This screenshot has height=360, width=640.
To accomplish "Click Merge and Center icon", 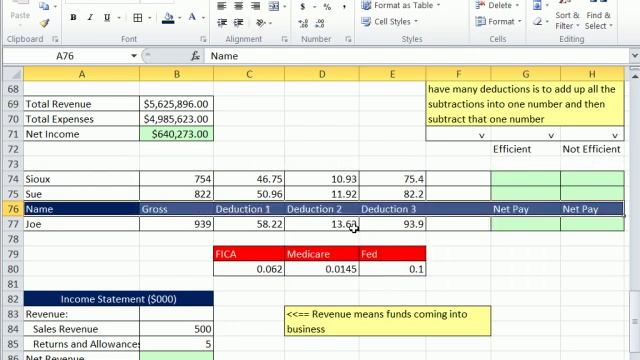I will click(x=274, y=6).
